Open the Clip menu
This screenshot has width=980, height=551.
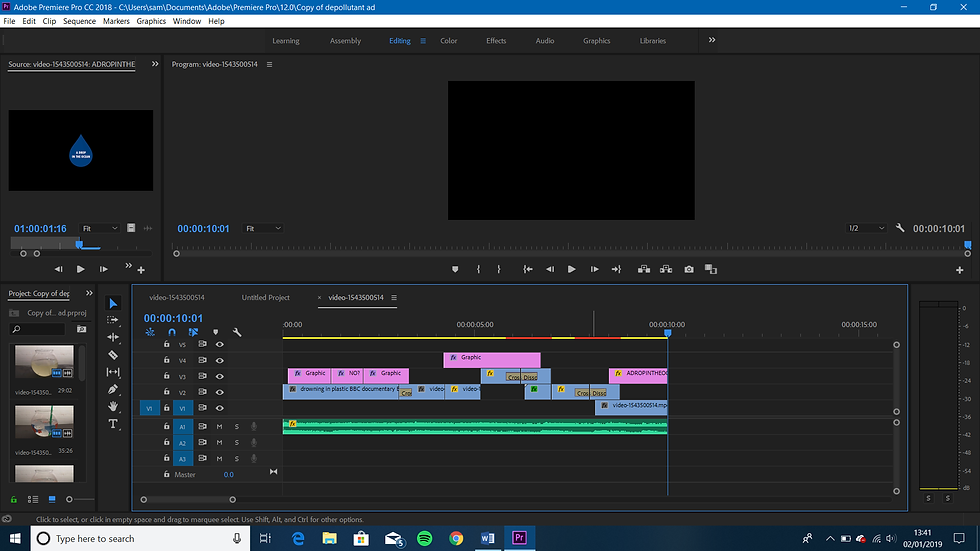click(49, 21)
